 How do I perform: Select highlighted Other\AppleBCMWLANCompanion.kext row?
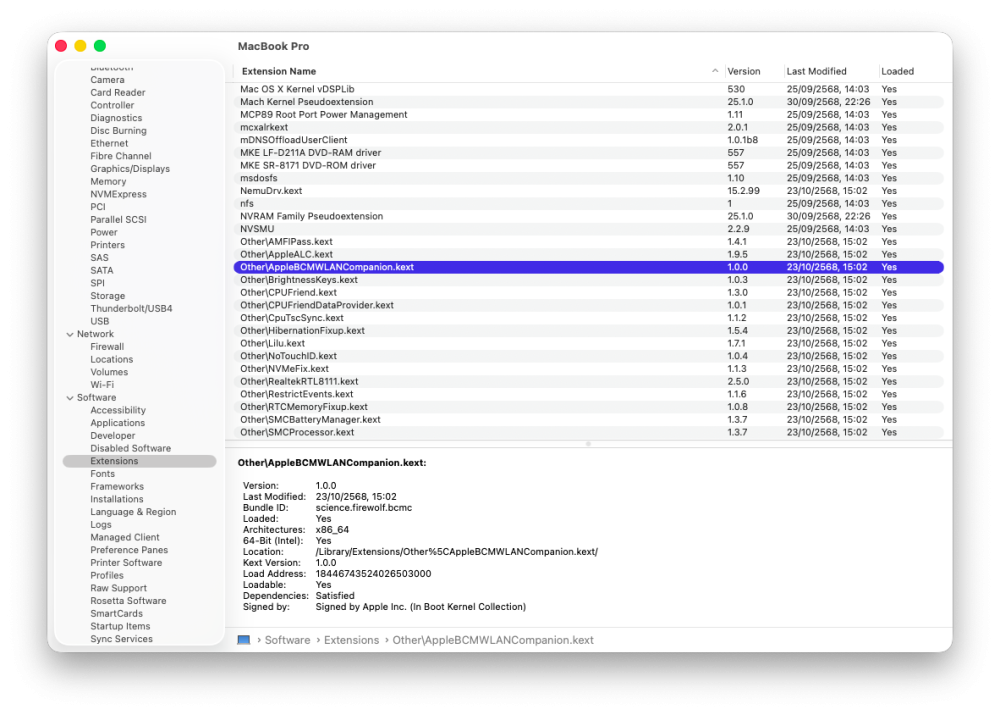pos(589,267)
